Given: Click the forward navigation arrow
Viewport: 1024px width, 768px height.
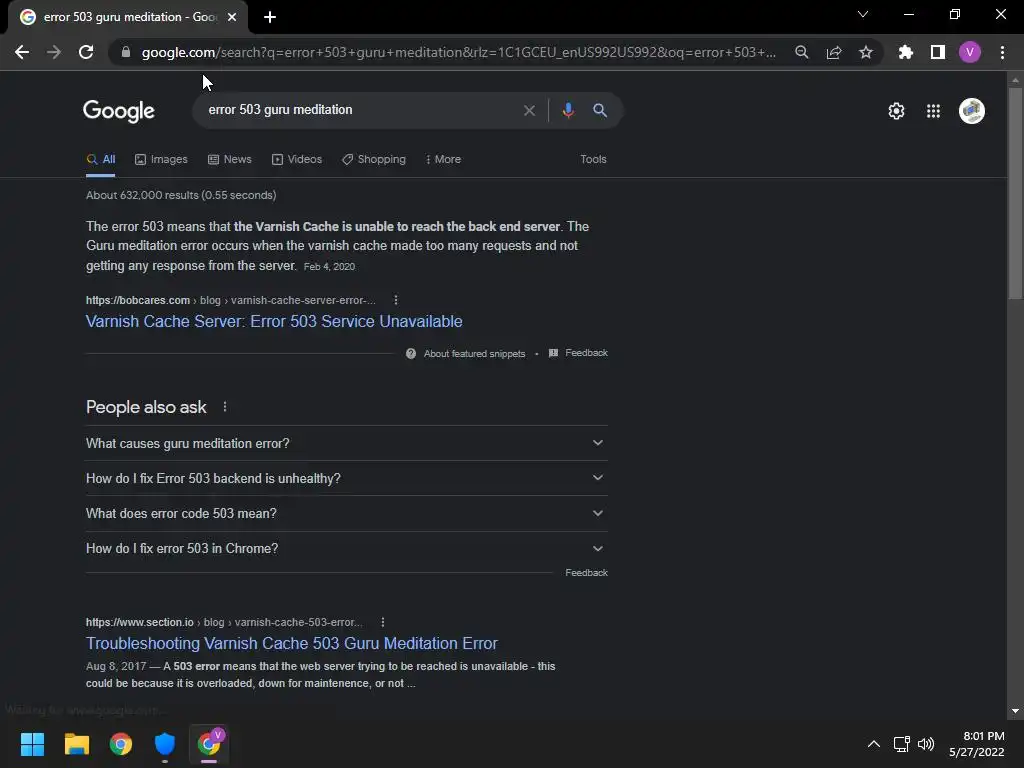Looking at the screenshot, I should [54, 52].
